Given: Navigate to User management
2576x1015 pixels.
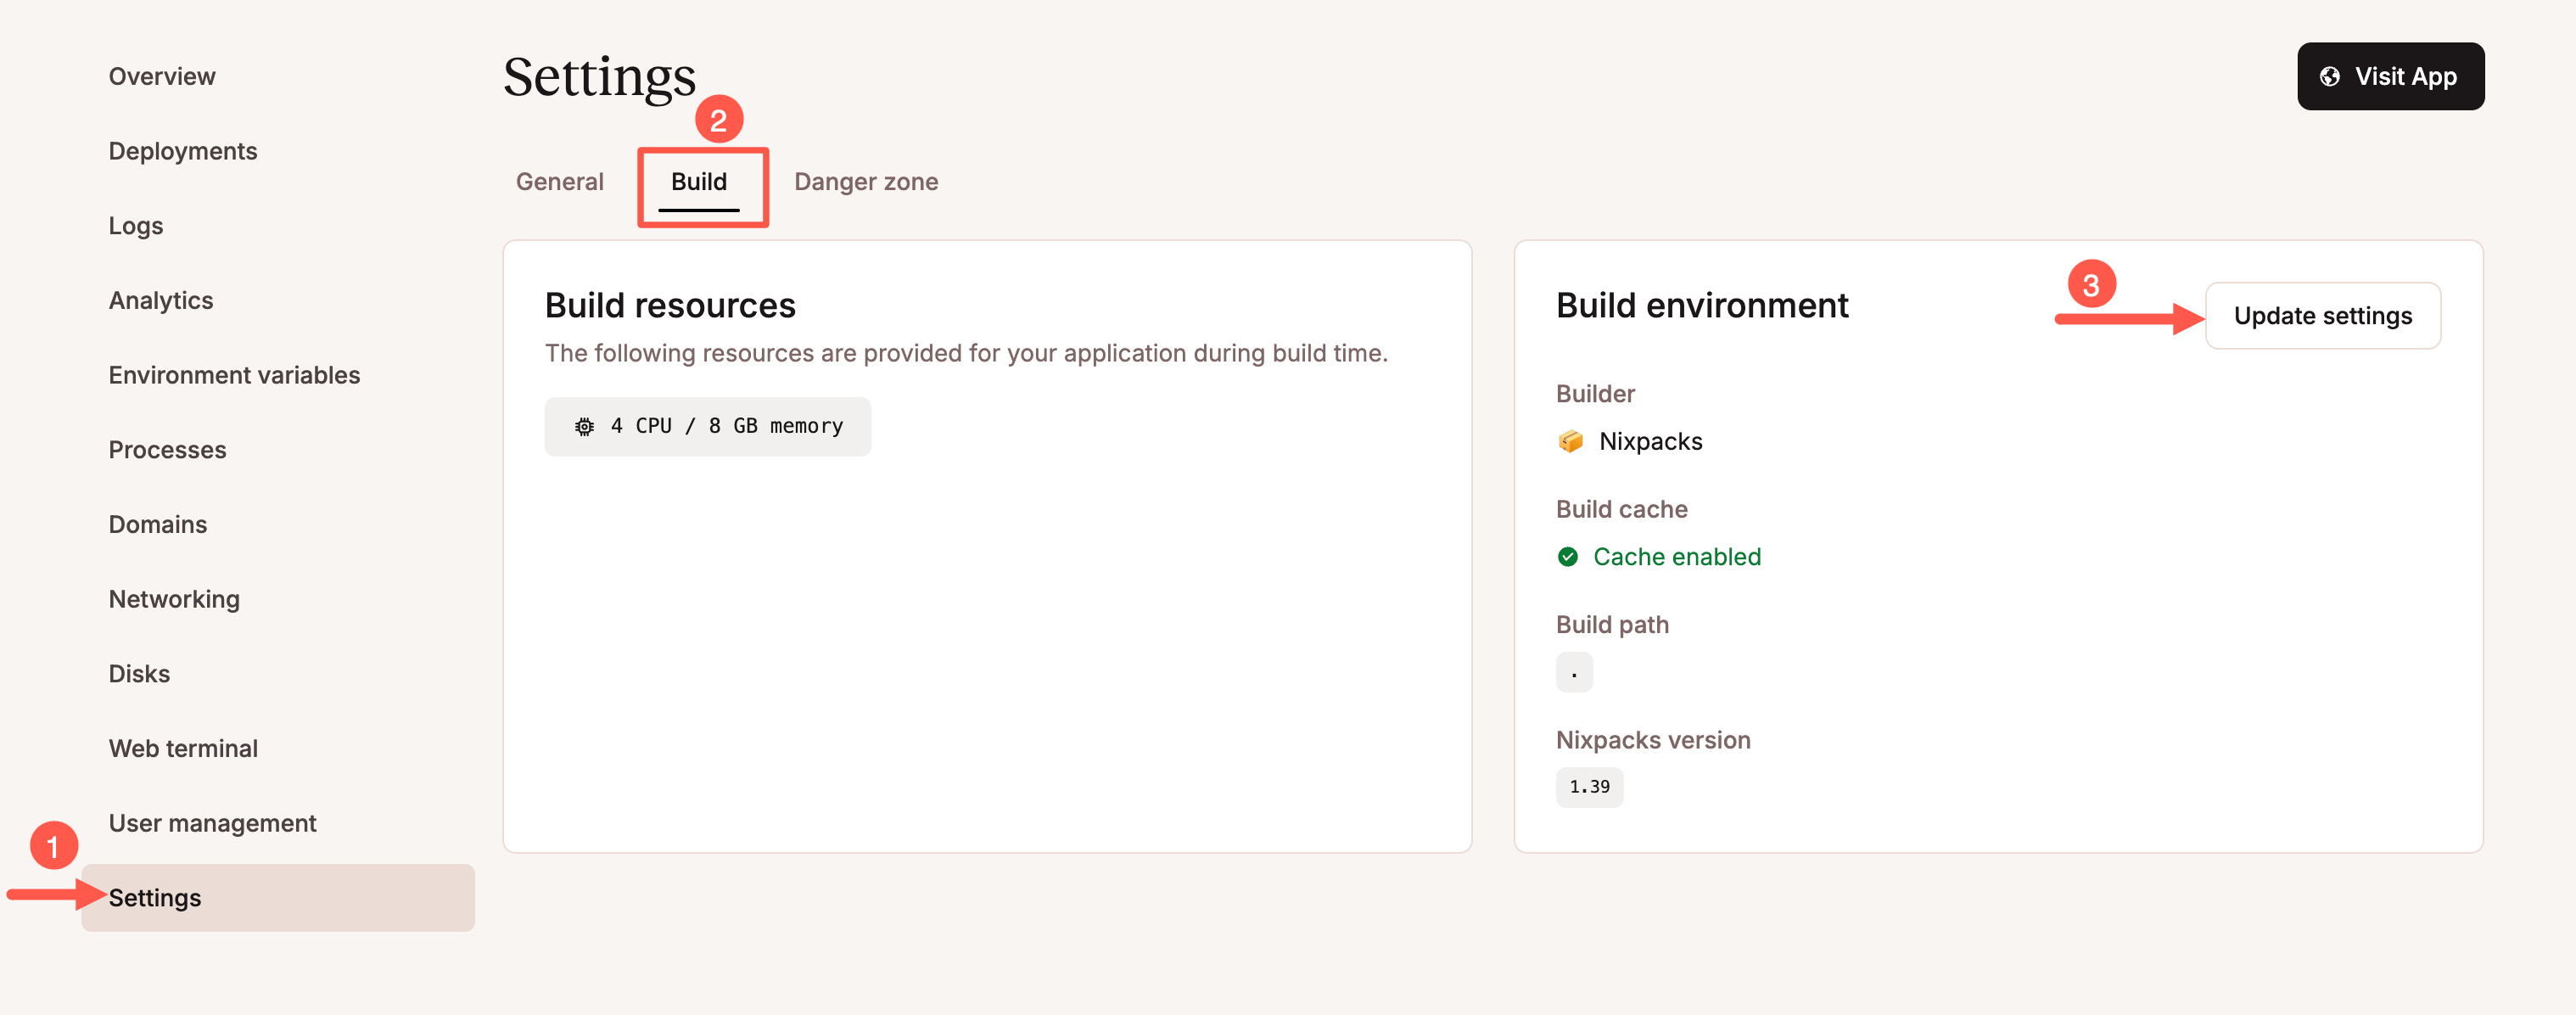Looking at the screenshot, I should click(x=212, y=822).
